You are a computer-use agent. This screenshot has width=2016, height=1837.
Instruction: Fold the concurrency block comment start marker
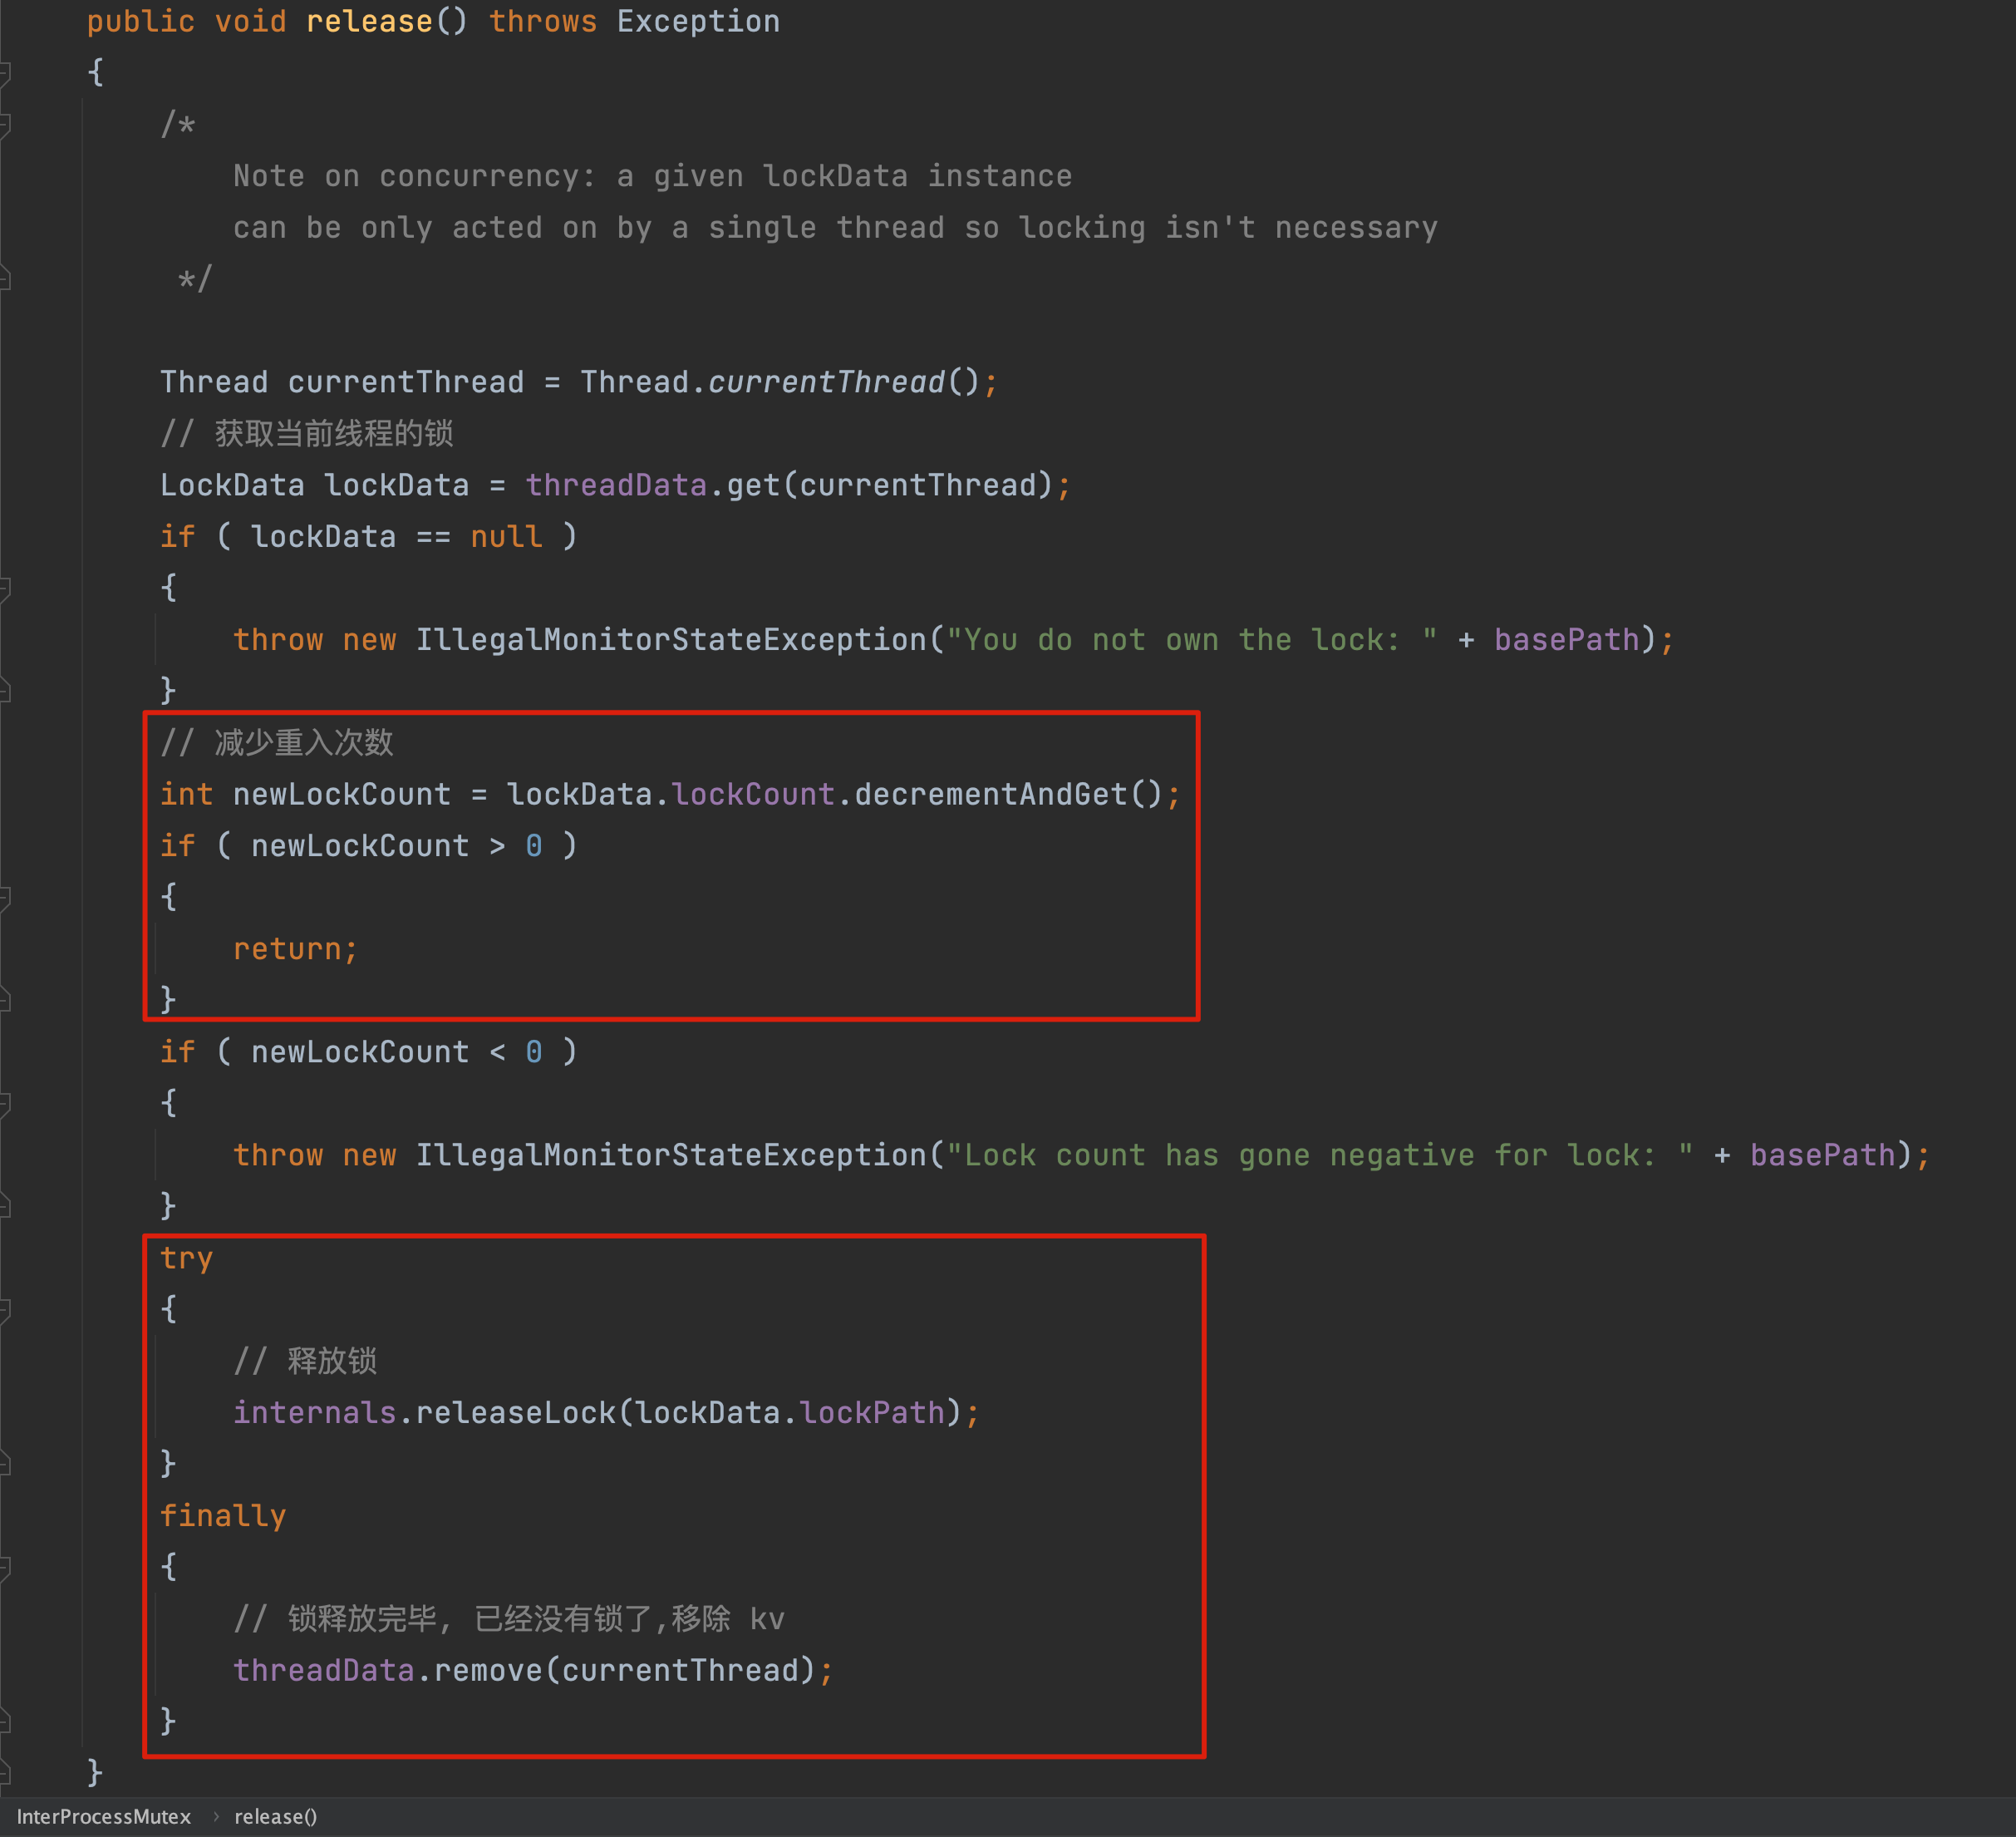[x=5, y=125]
